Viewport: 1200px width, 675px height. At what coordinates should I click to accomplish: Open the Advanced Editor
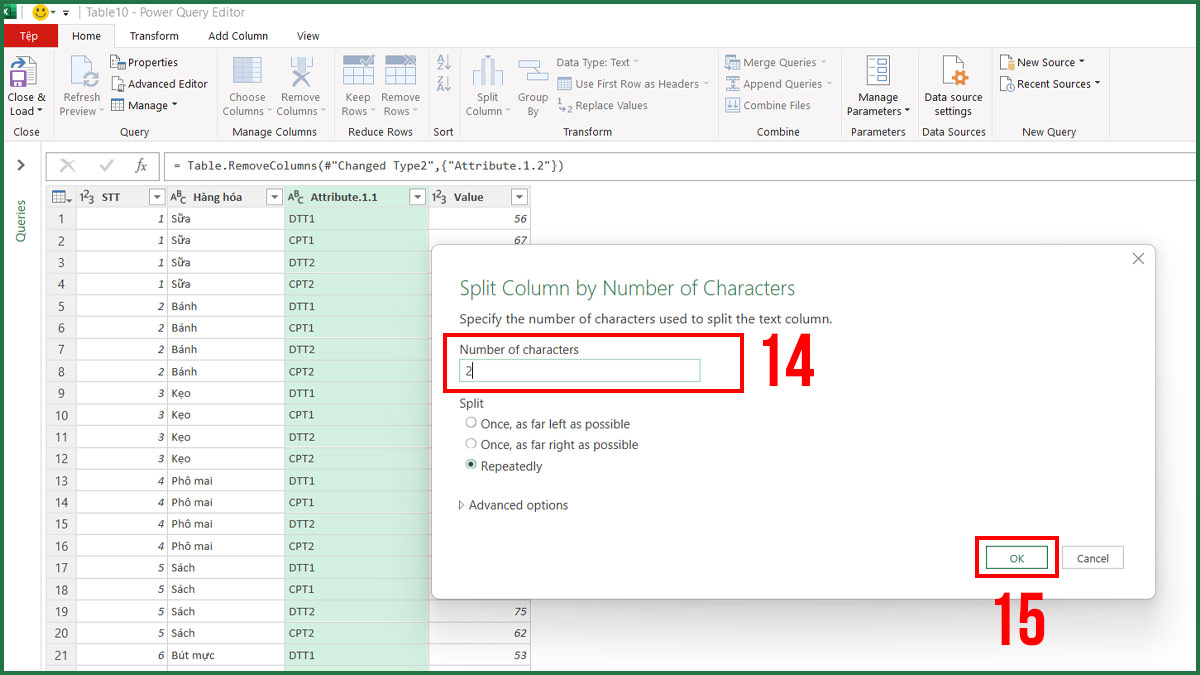click(x=160, y=83)
